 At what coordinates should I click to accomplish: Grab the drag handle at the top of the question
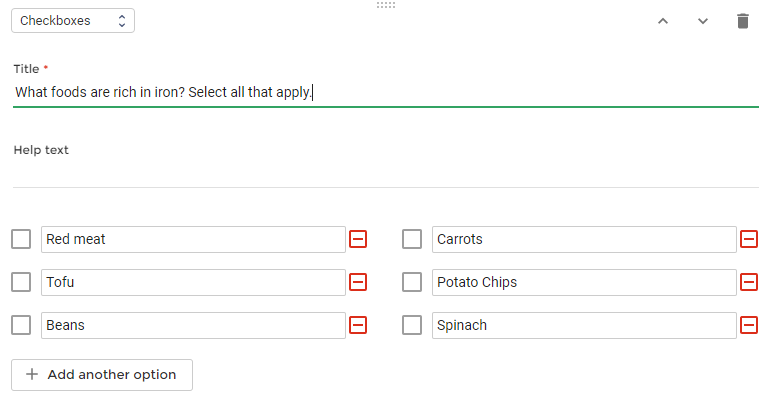pos(386,5)
